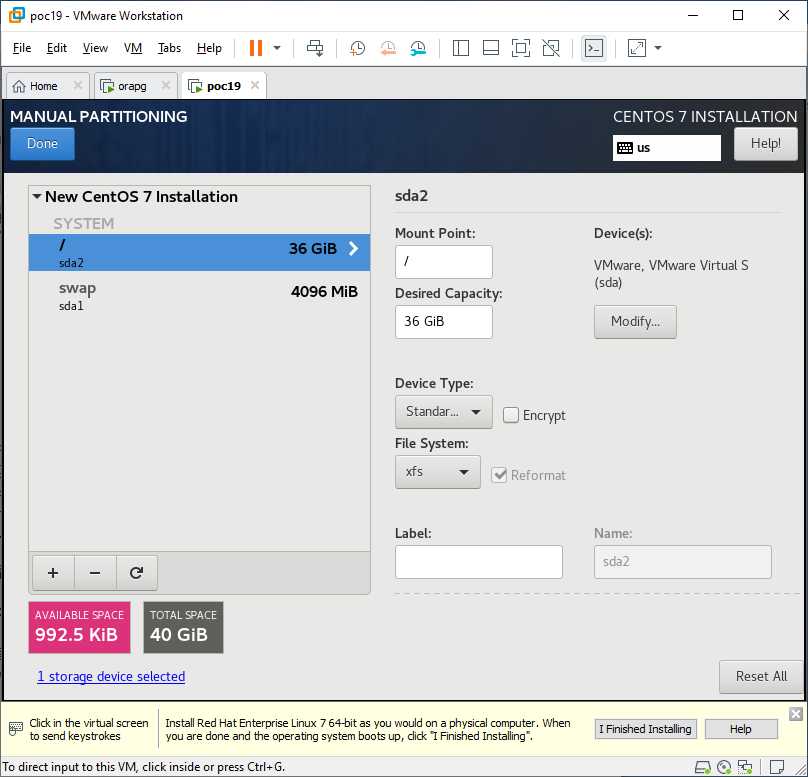Click the CD/DVD drive status icon
This screenshot has width=808, height=777.
coord(724,767)
